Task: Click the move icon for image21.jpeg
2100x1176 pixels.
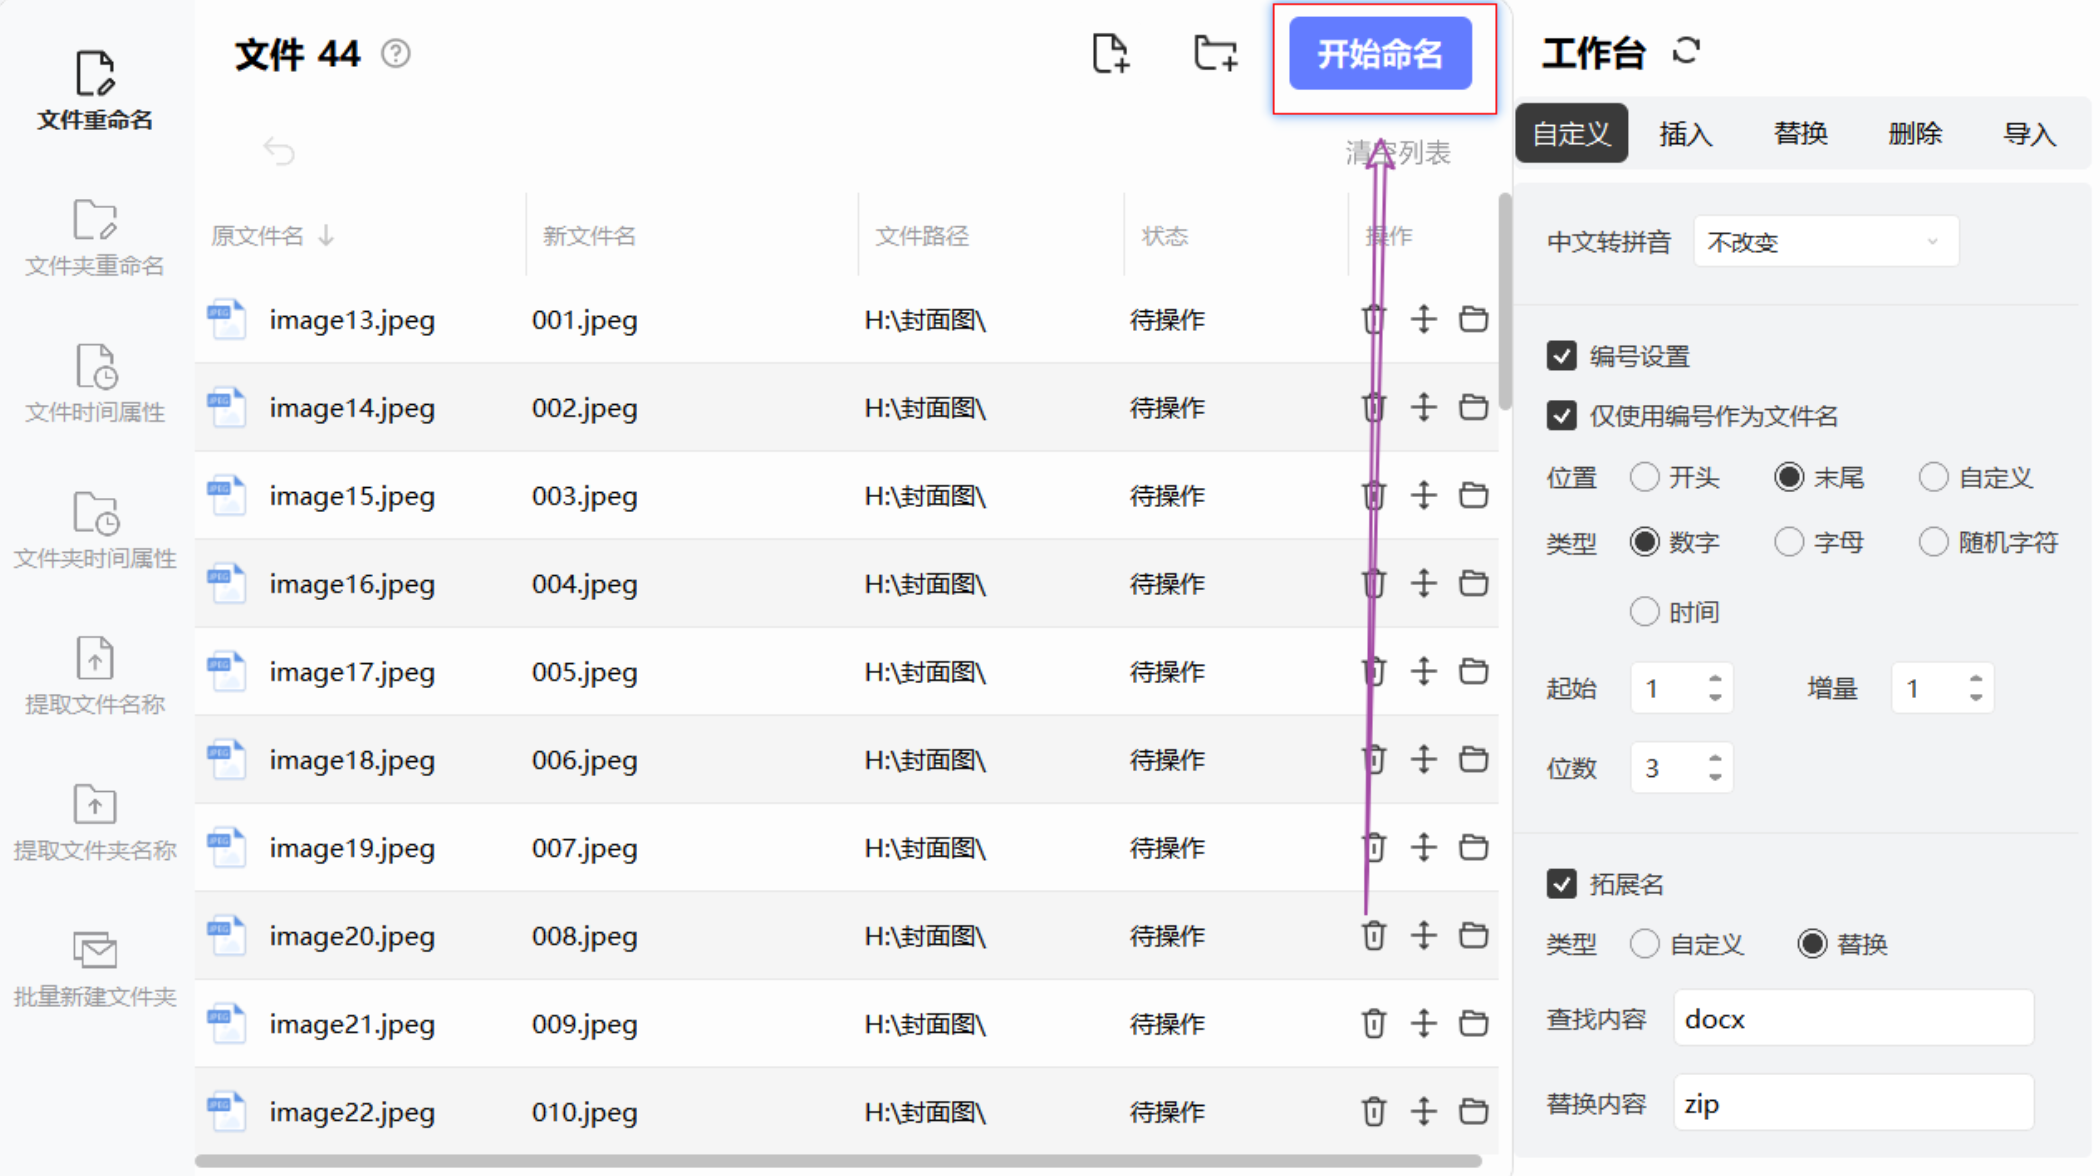Action: tap(1423, 1023)
